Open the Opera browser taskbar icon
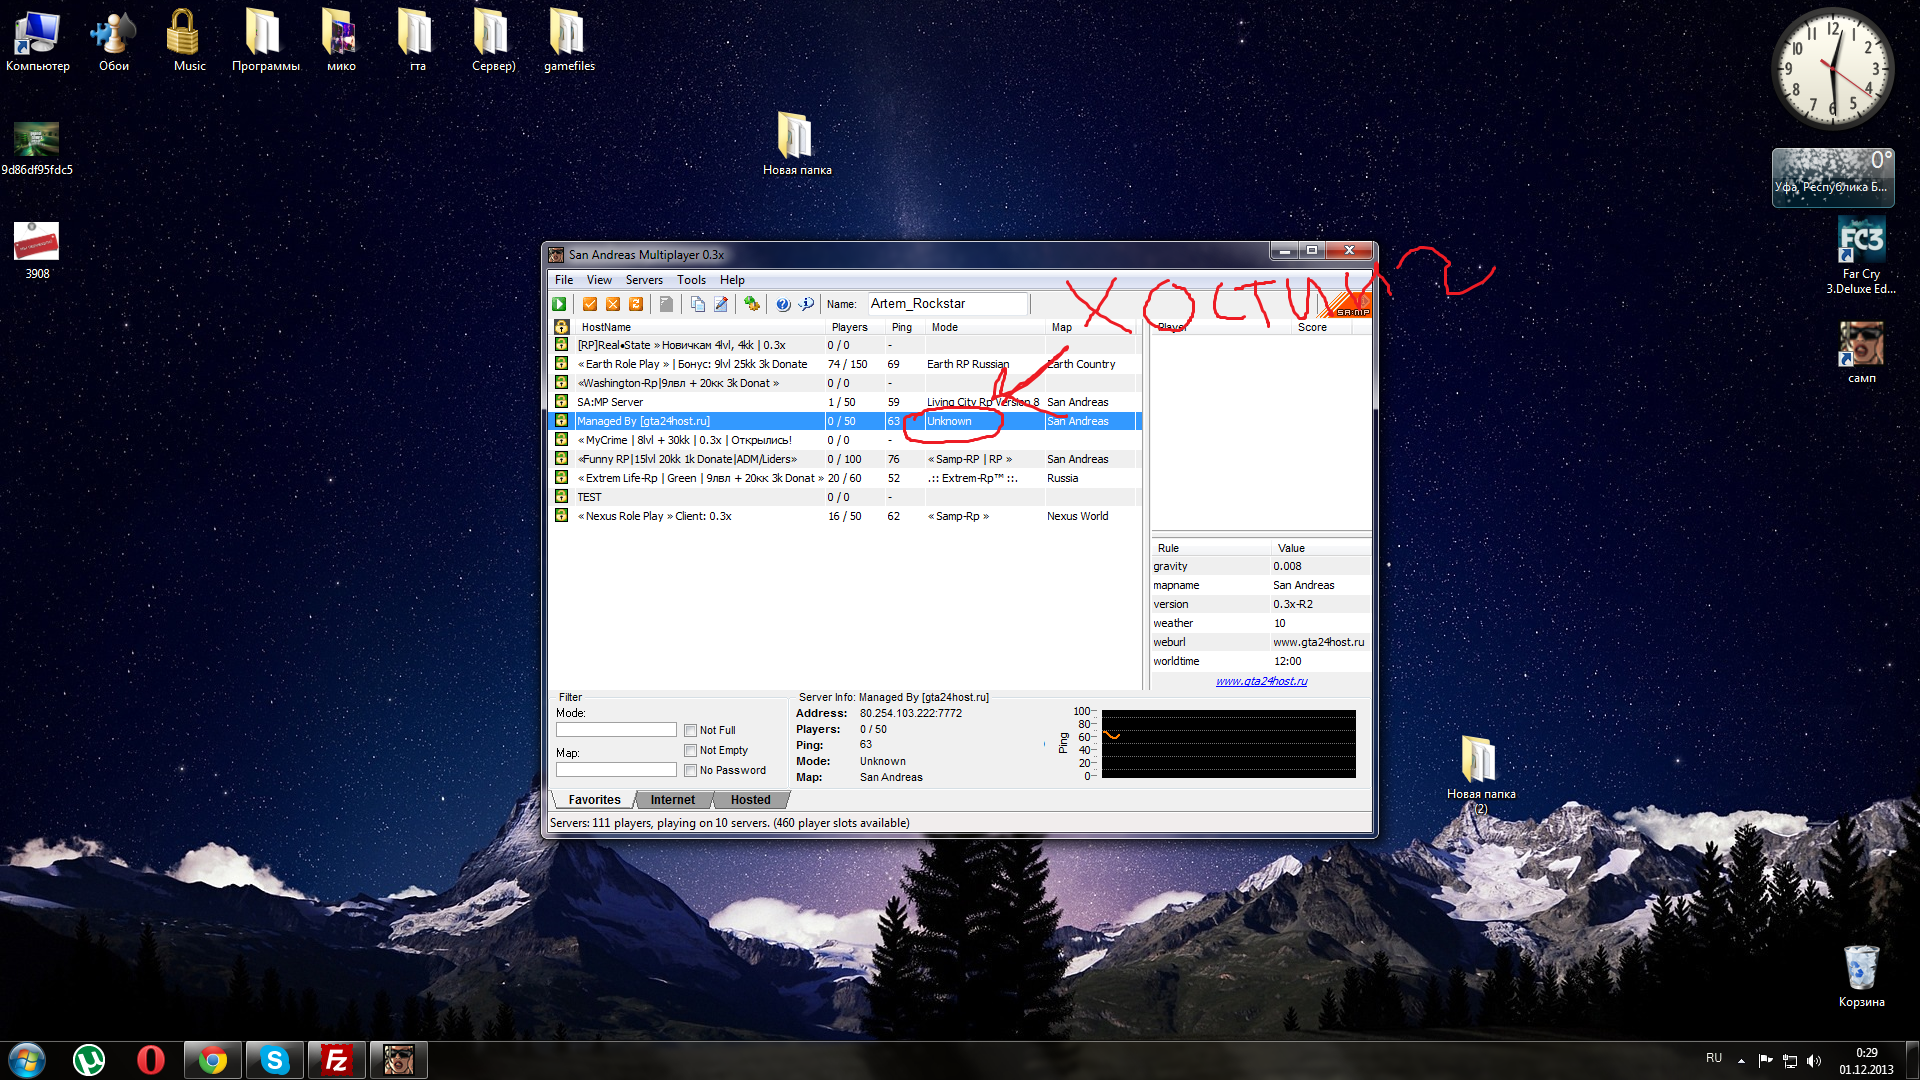The image size is (1920, 1080). [151, 1060]
